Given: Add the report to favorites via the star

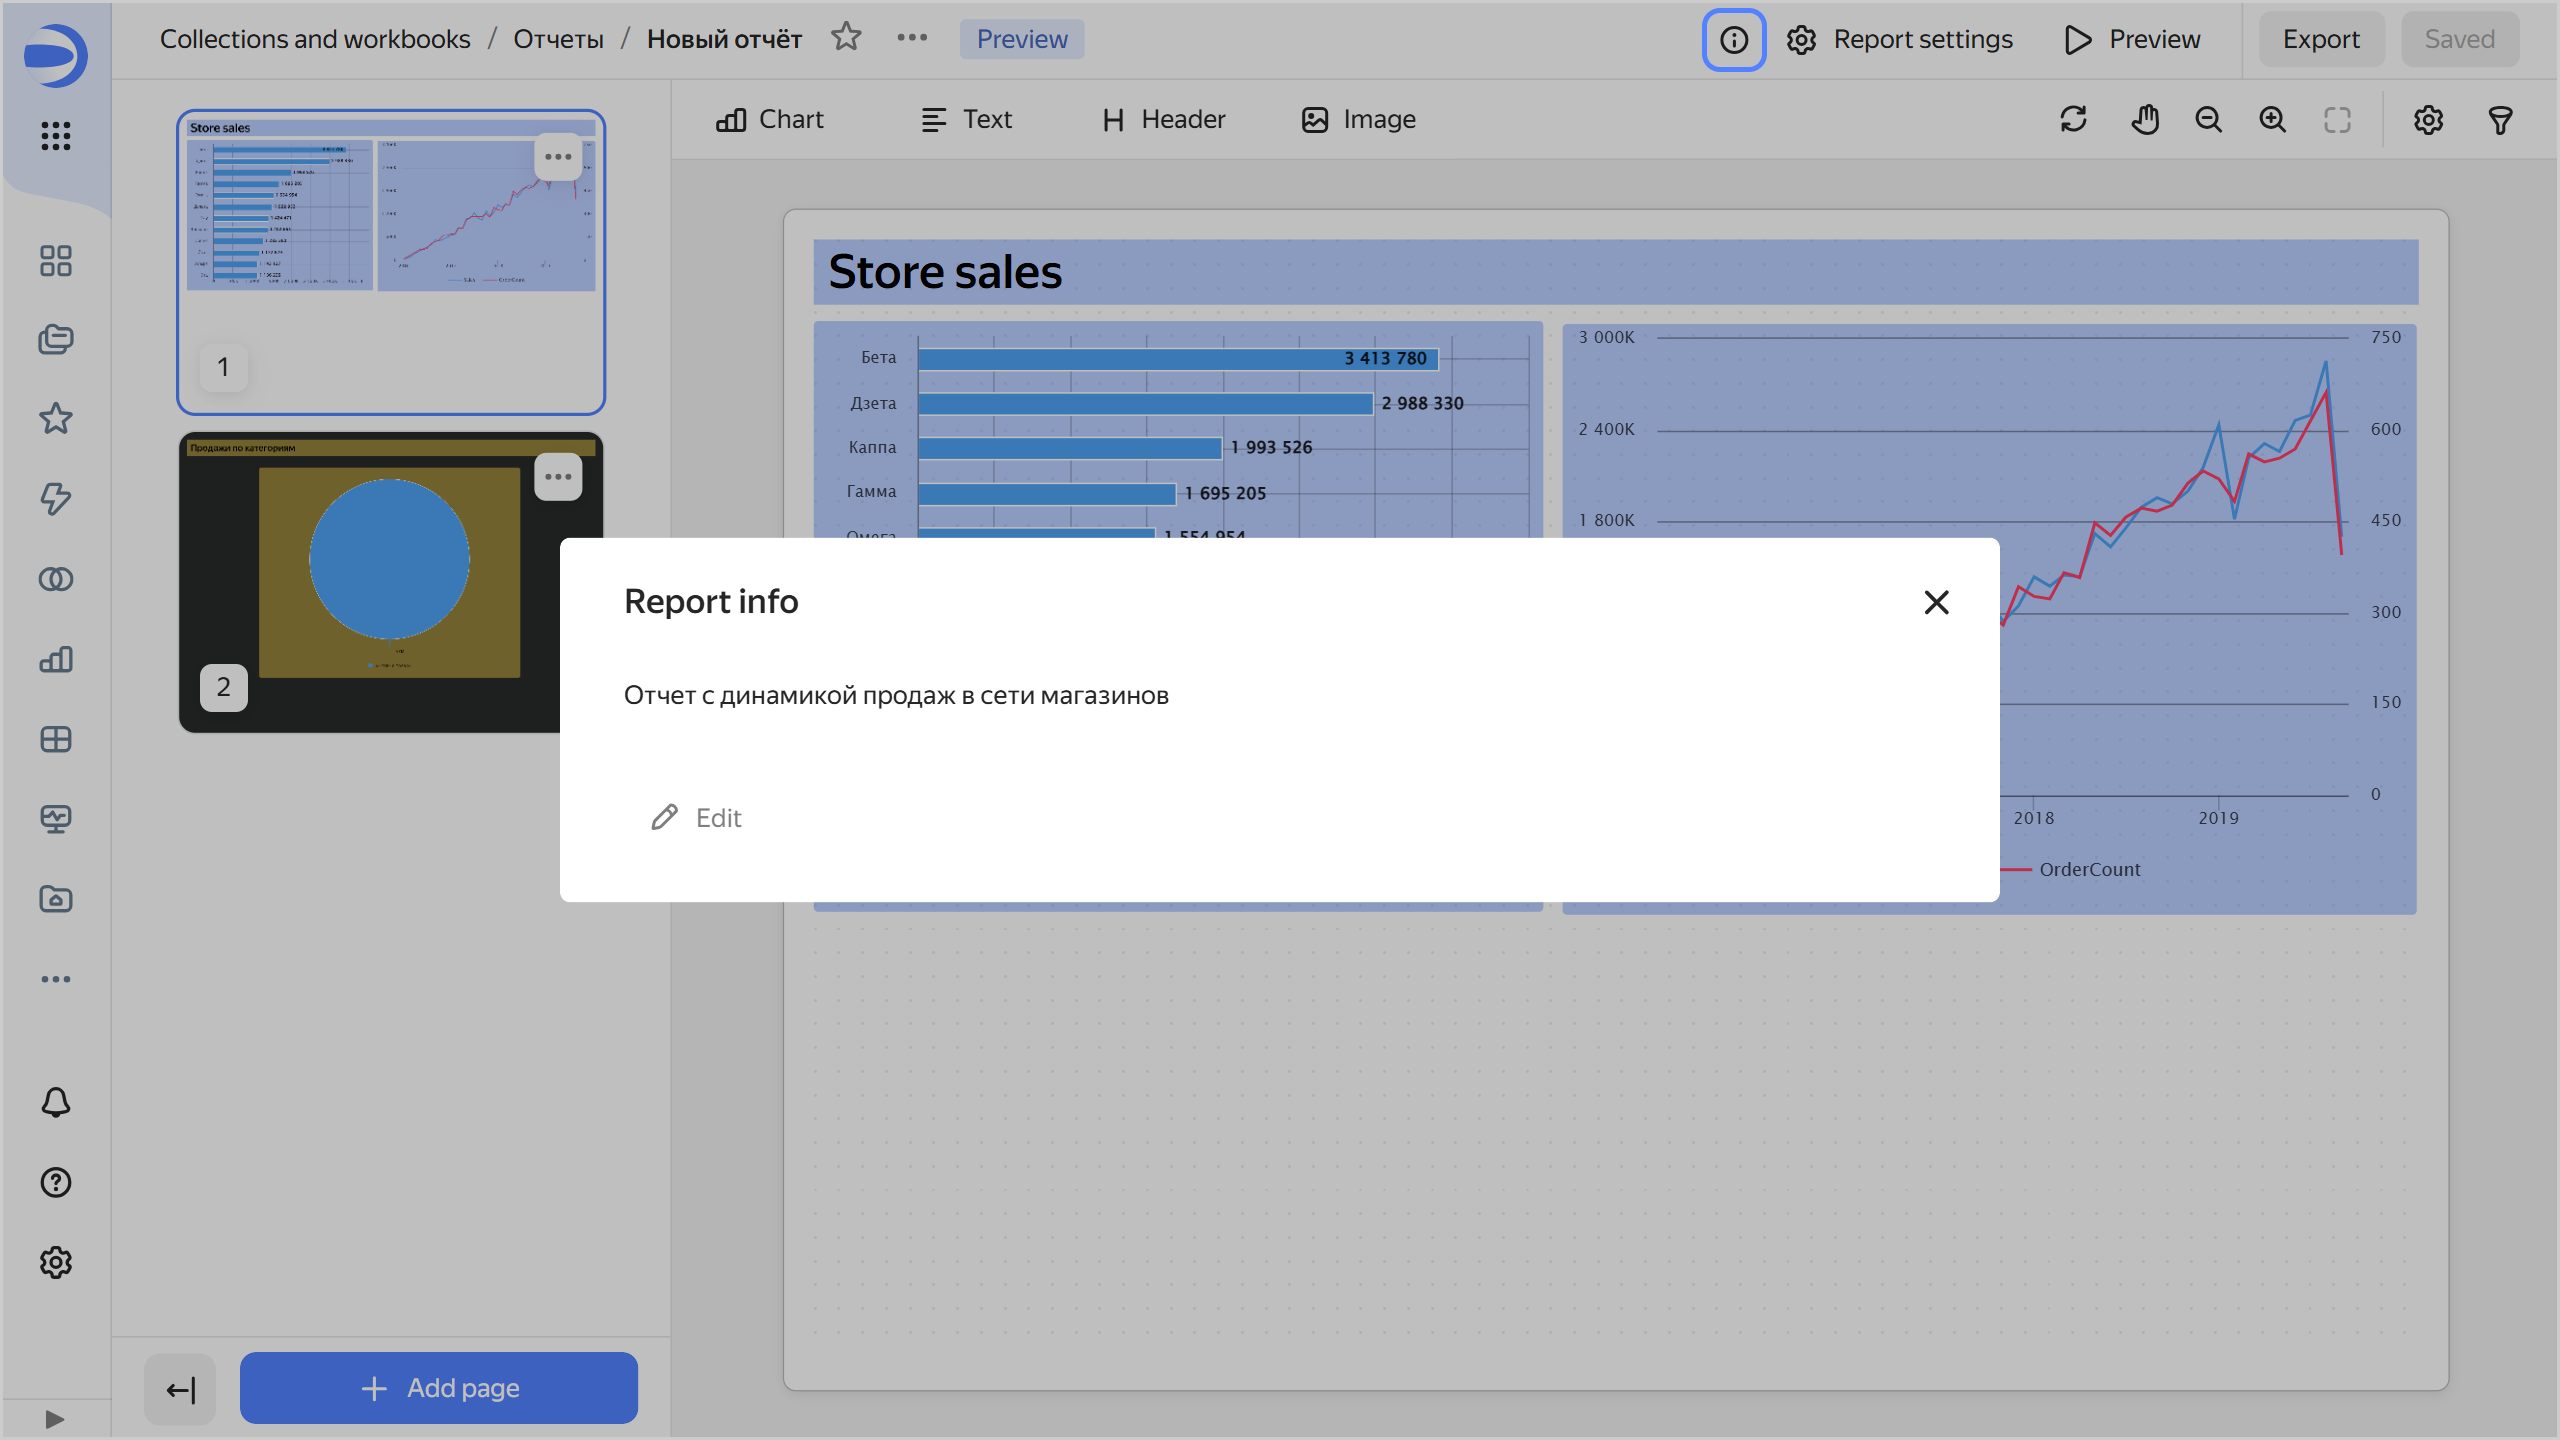Looking at the screenshot, I should [846, 38].
